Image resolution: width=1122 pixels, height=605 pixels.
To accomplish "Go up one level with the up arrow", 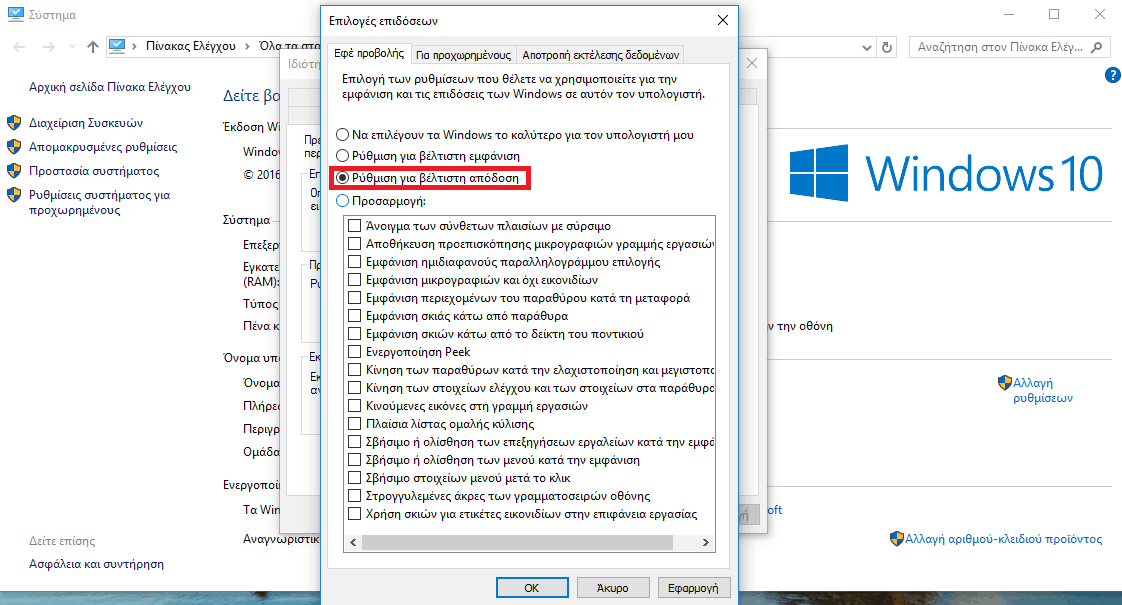I will click(x=92, y=47).
